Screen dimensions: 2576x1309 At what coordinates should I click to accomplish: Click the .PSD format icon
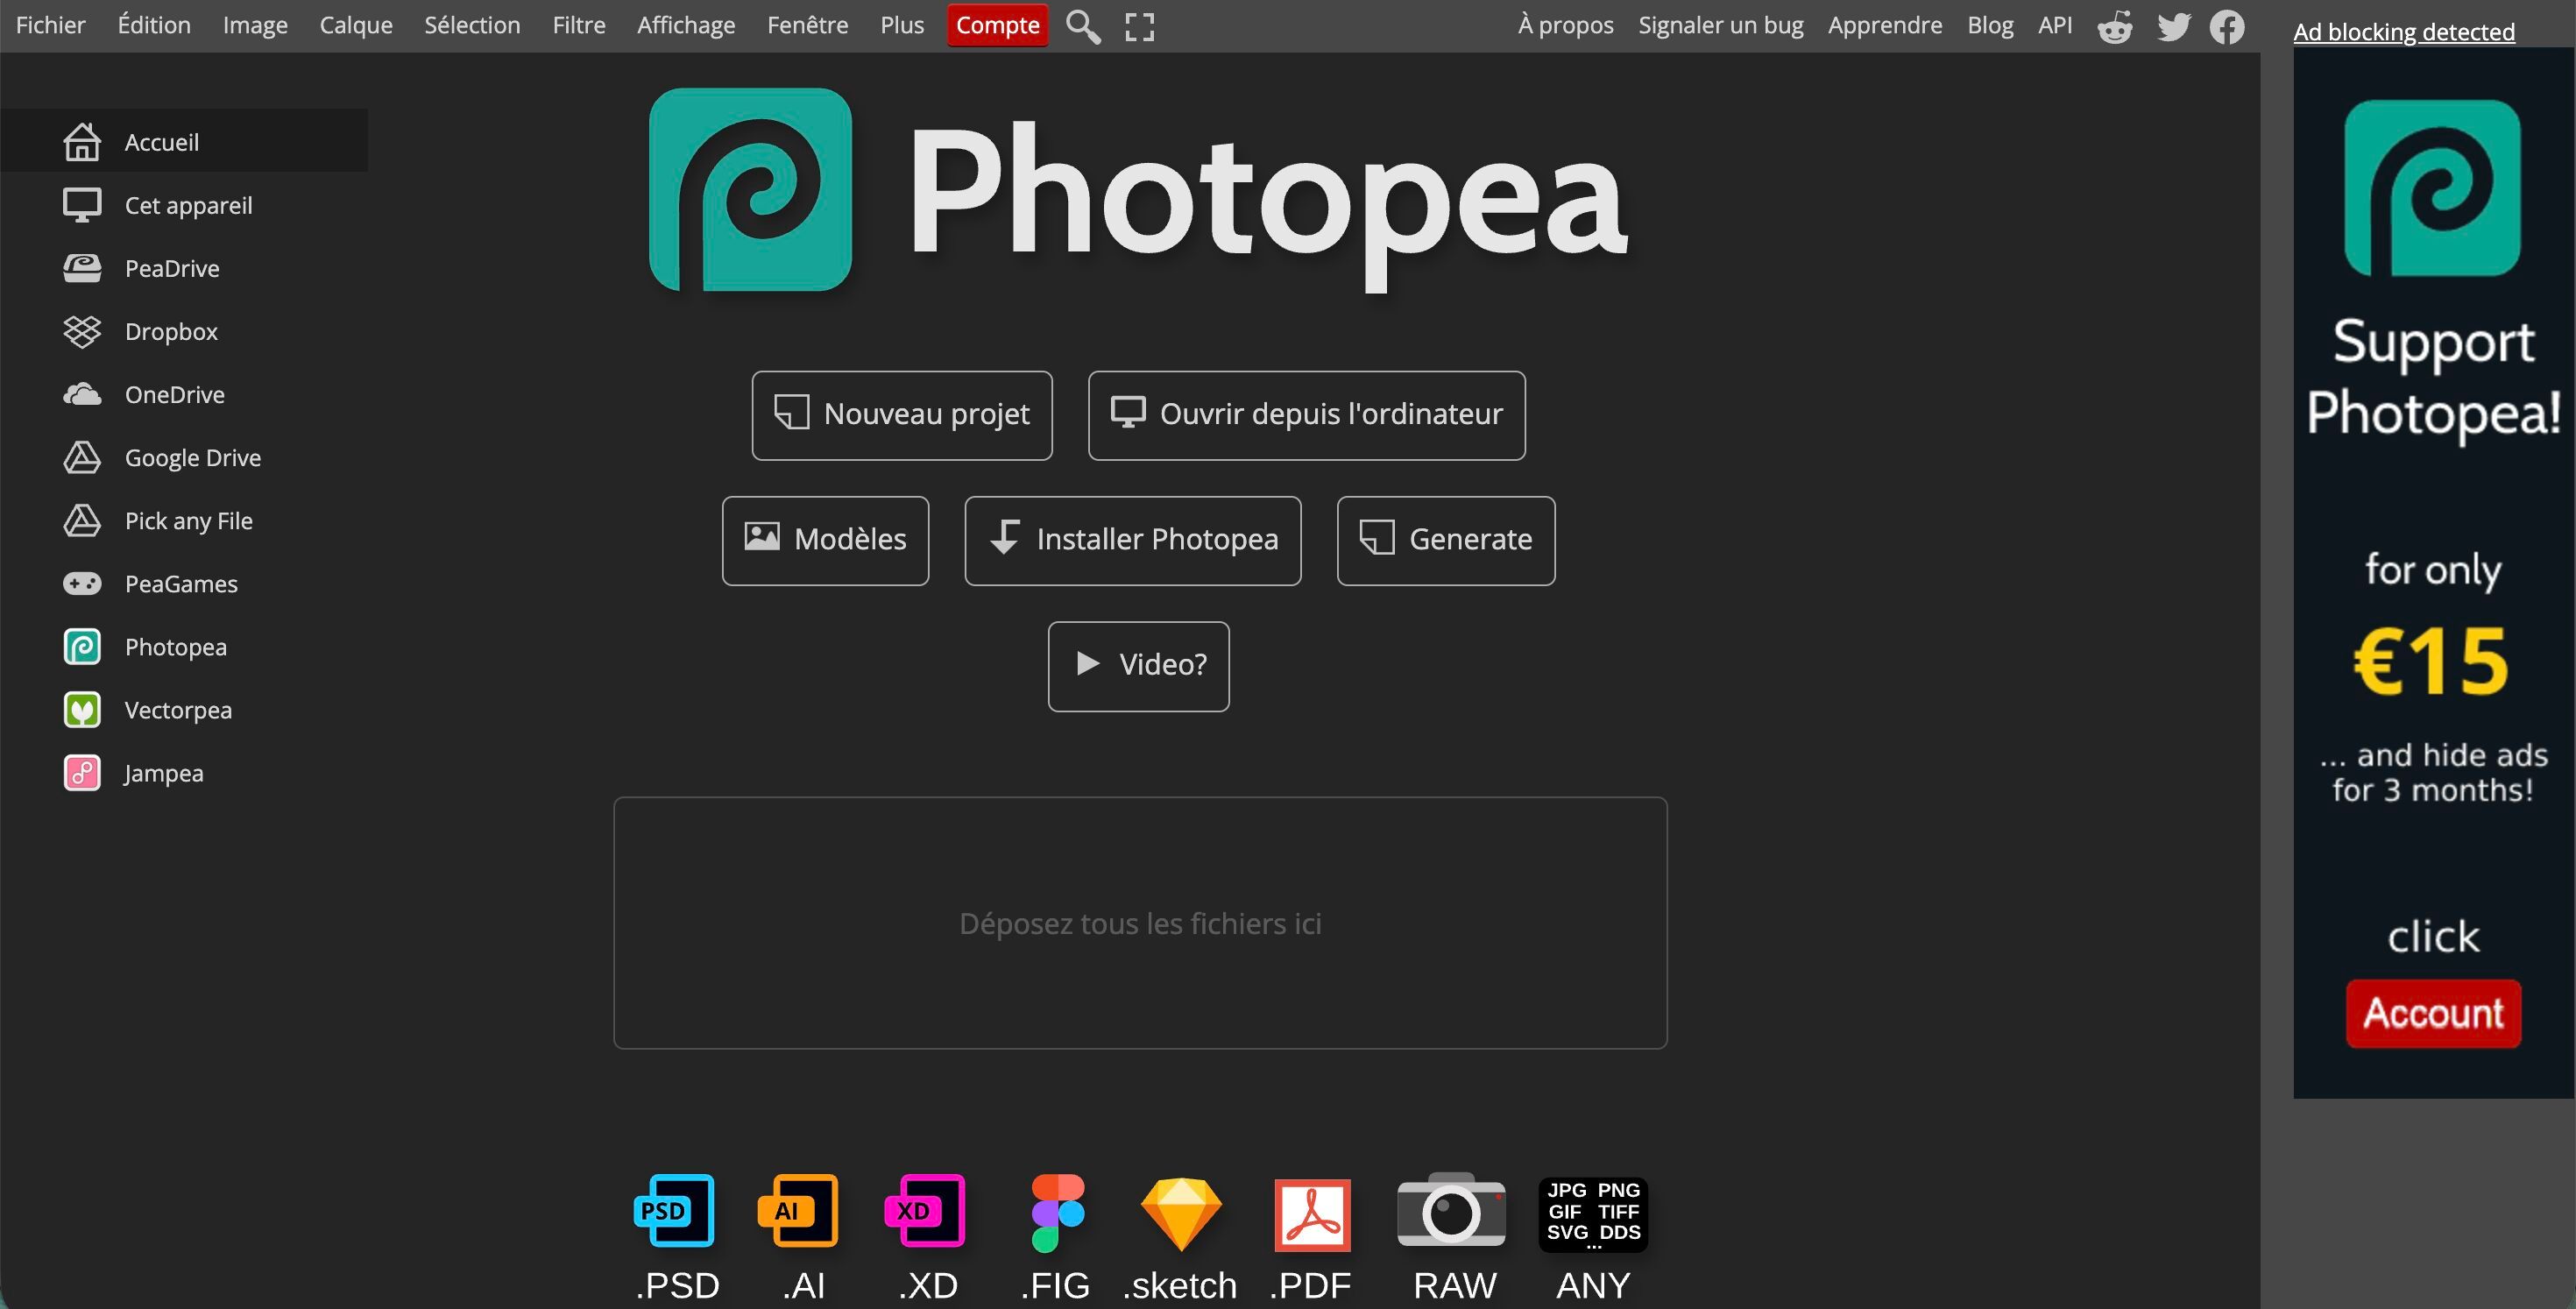pyautogui.click(x=675, y=1211)
